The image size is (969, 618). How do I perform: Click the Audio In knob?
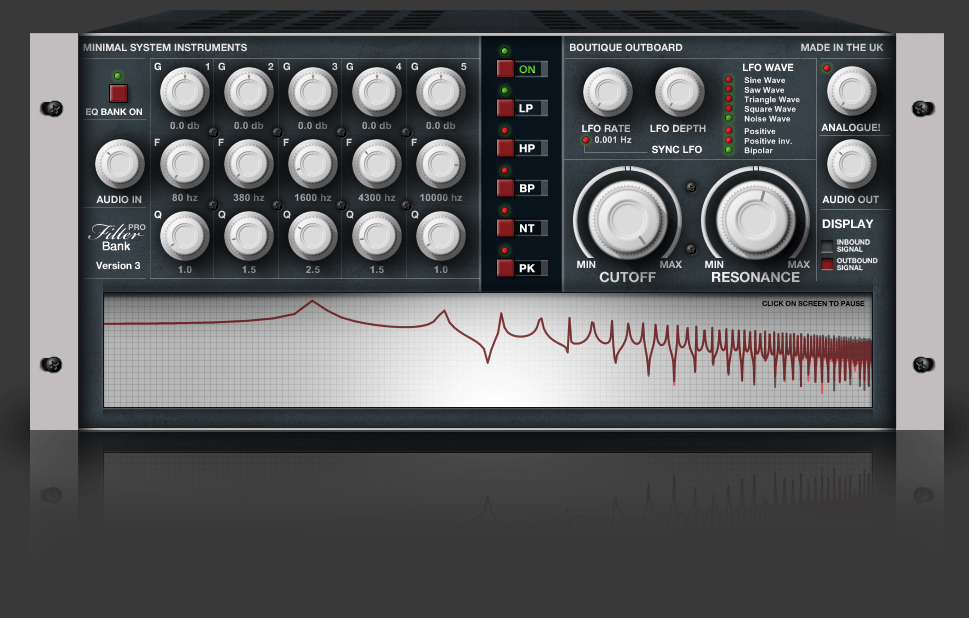point(119,162)
